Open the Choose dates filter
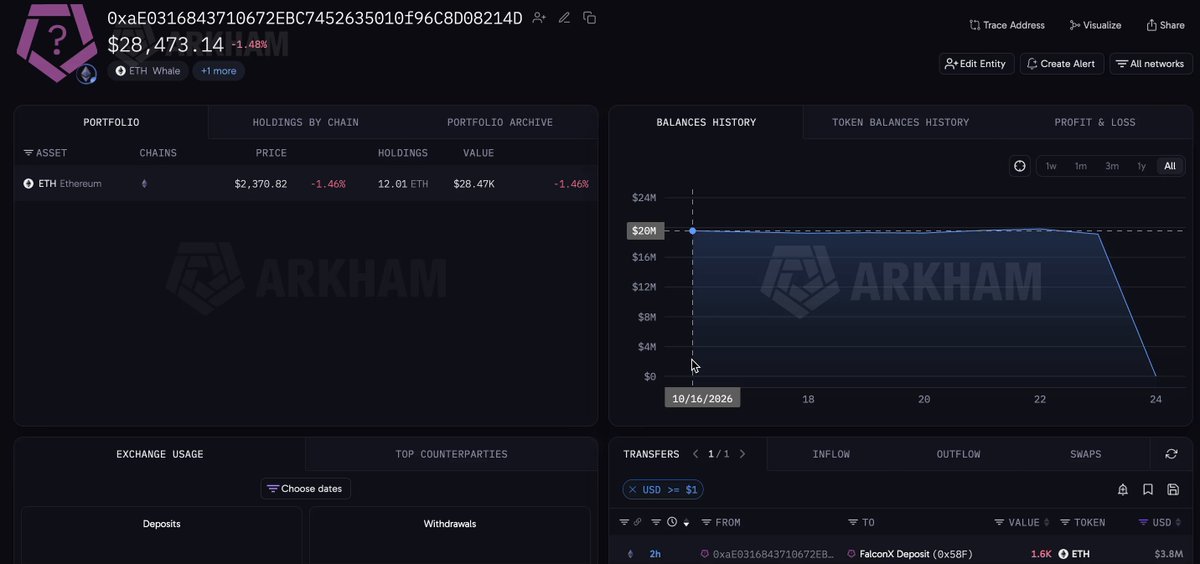 point(306,489)
